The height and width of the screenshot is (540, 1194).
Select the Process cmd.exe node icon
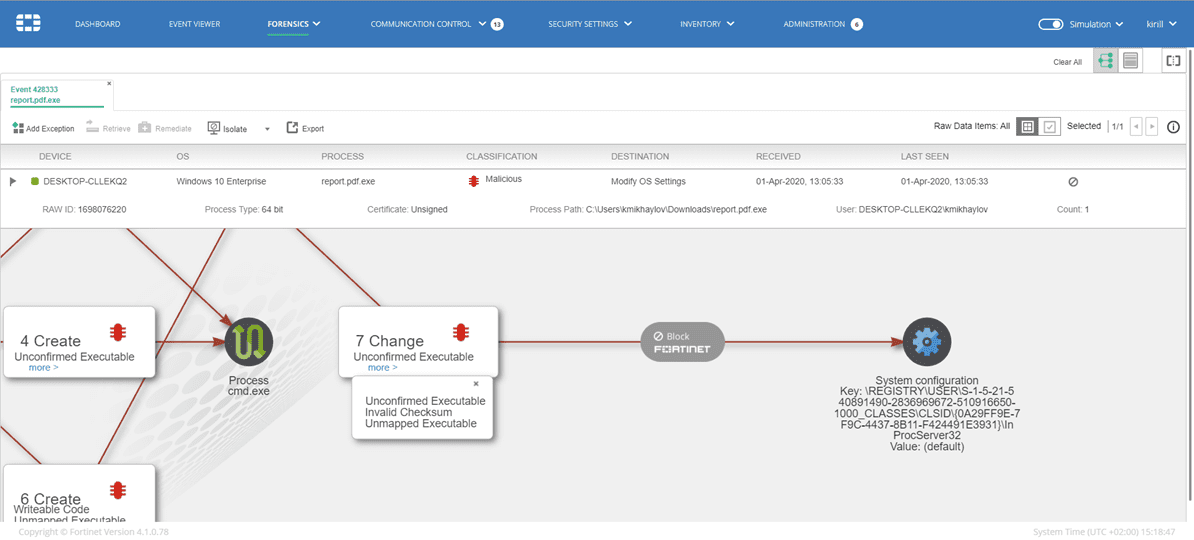coord(249,341)
